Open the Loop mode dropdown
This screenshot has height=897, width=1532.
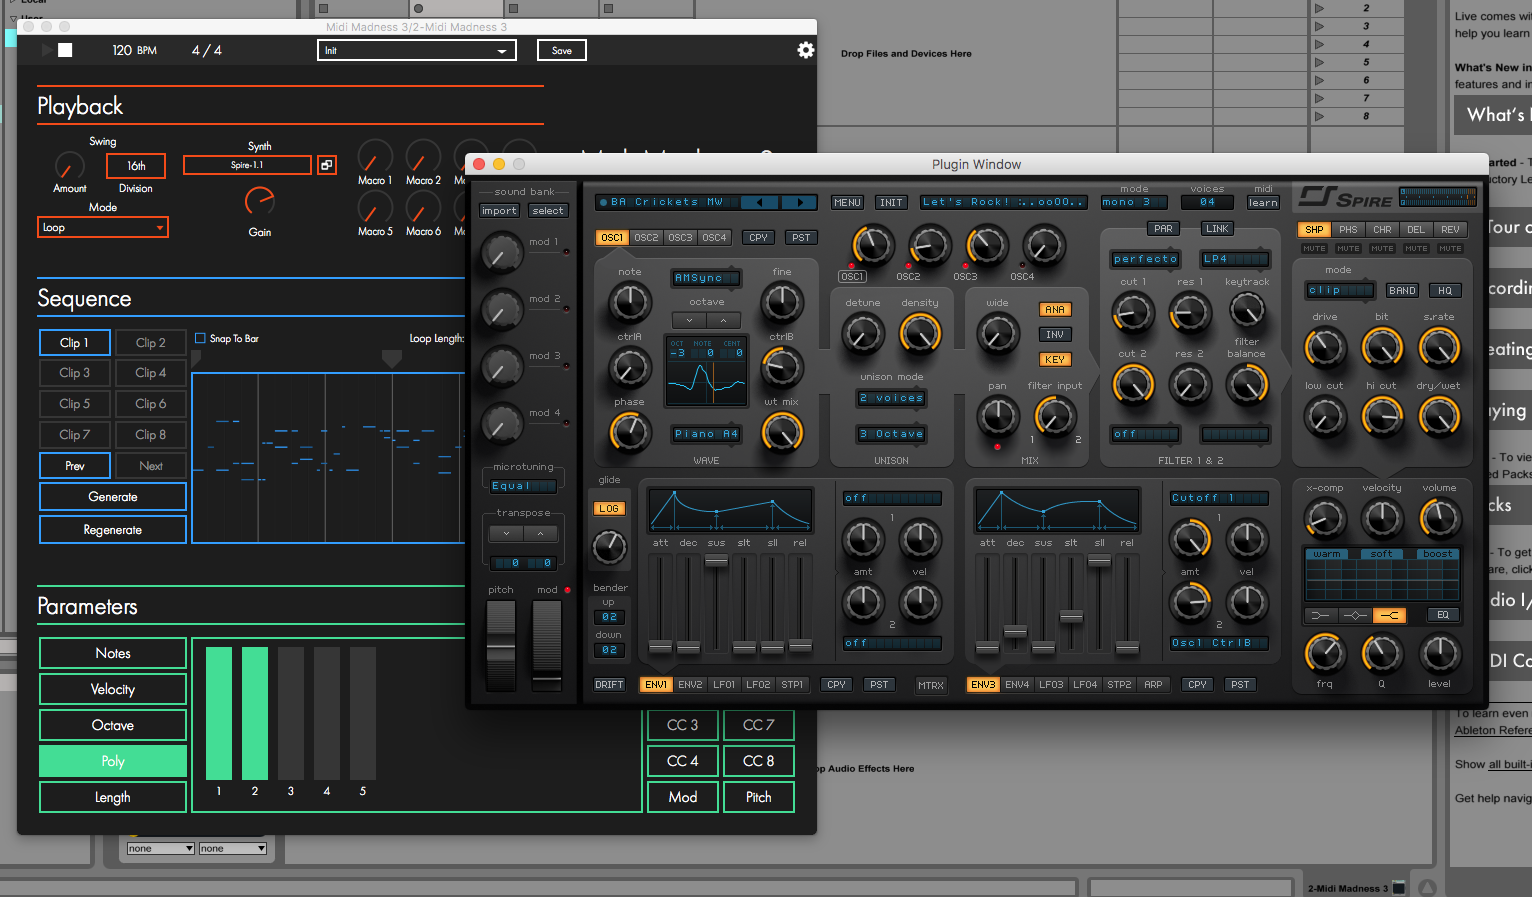[103, 228]
